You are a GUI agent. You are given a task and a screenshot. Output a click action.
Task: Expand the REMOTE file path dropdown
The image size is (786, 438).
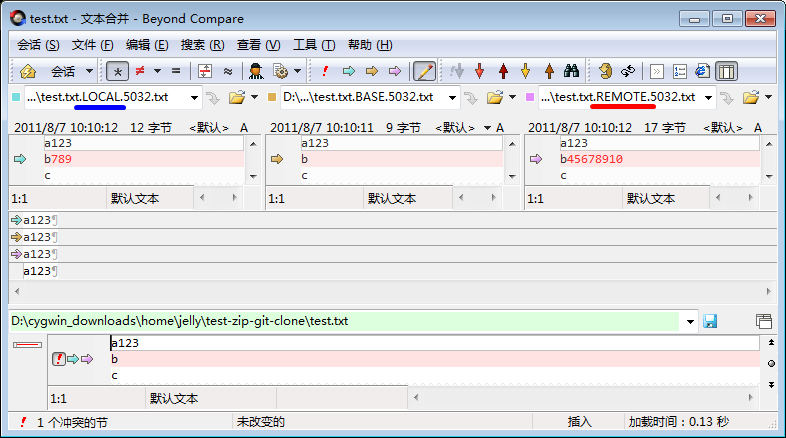pos(708,97)
